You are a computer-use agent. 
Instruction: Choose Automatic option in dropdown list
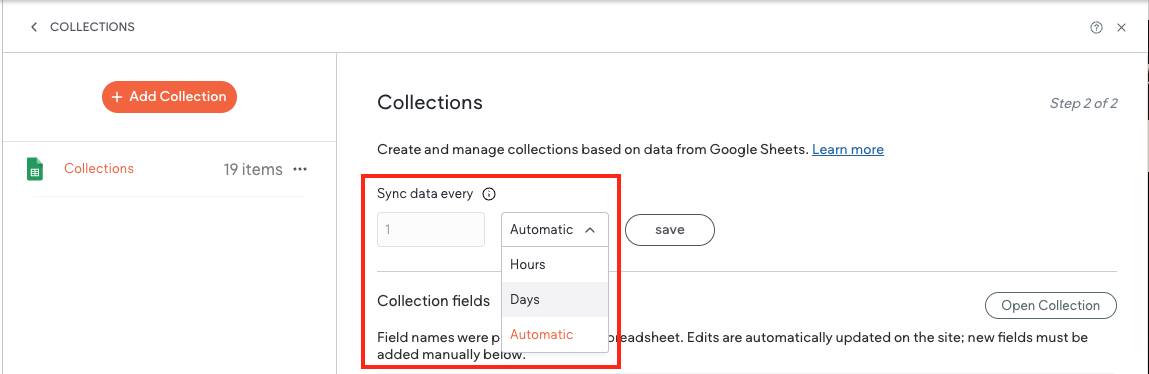click(555, 334)
